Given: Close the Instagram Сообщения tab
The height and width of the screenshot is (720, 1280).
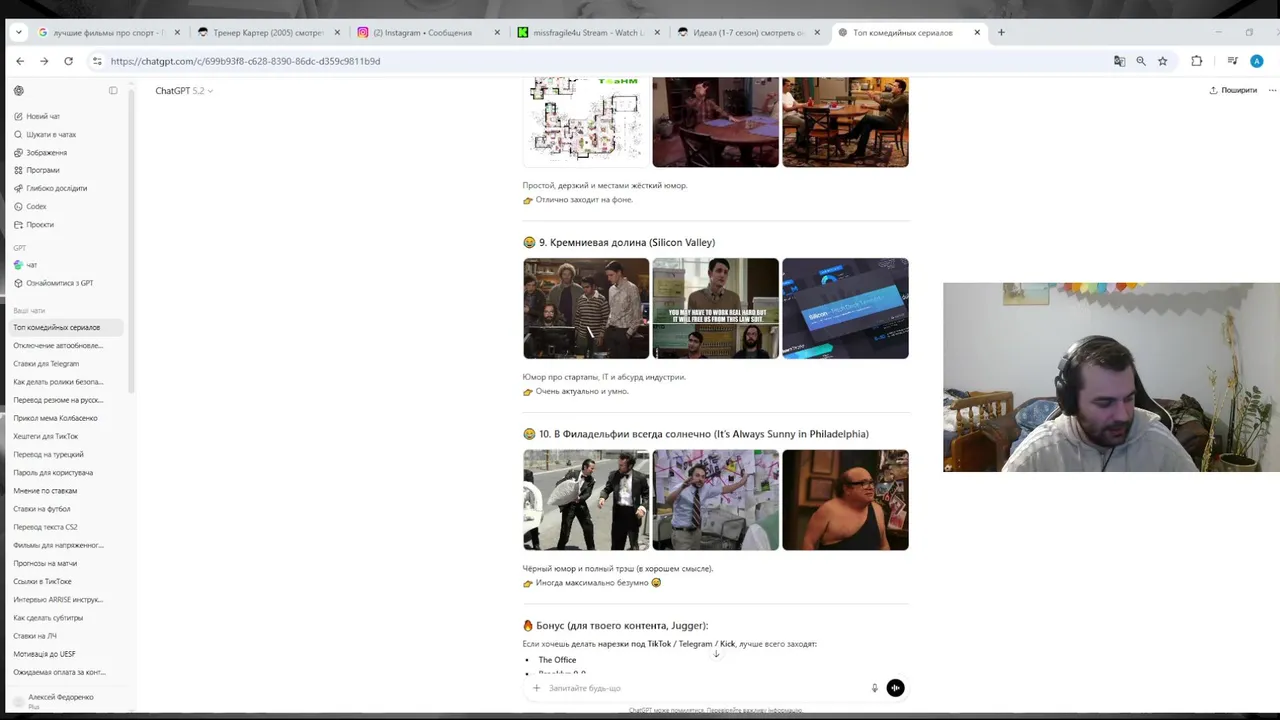Looking at the screenshot, I should click(x=497, y=32).
